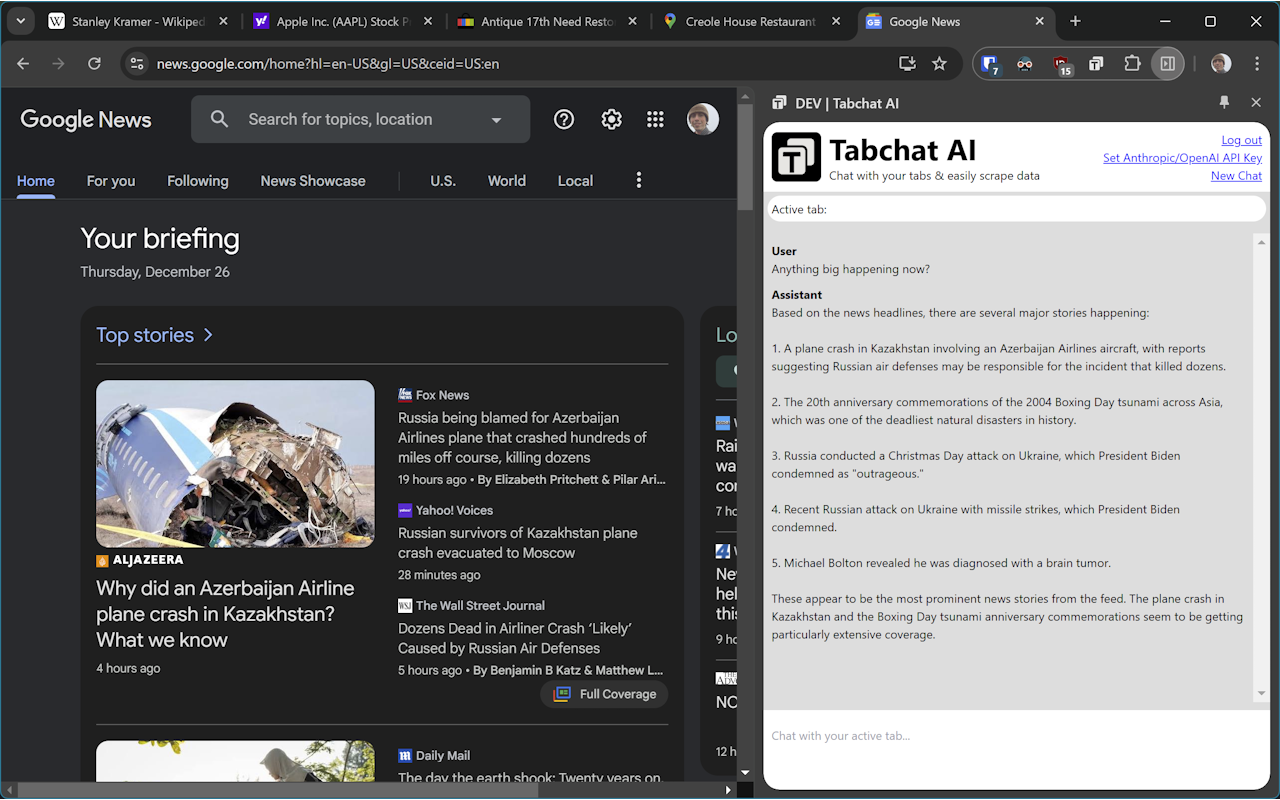Image resolution: width=1280 pixels, height=800 pixels.
Task: Open Chrome profile avatar
Action: pyautogui.click(x=1221, y=64)
